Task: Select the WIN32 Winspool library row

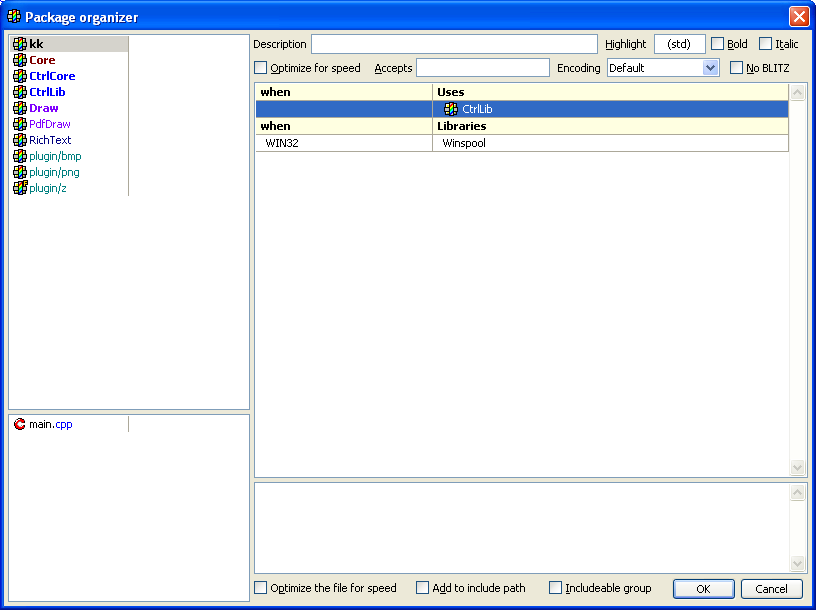Action: tap(520, 143)
